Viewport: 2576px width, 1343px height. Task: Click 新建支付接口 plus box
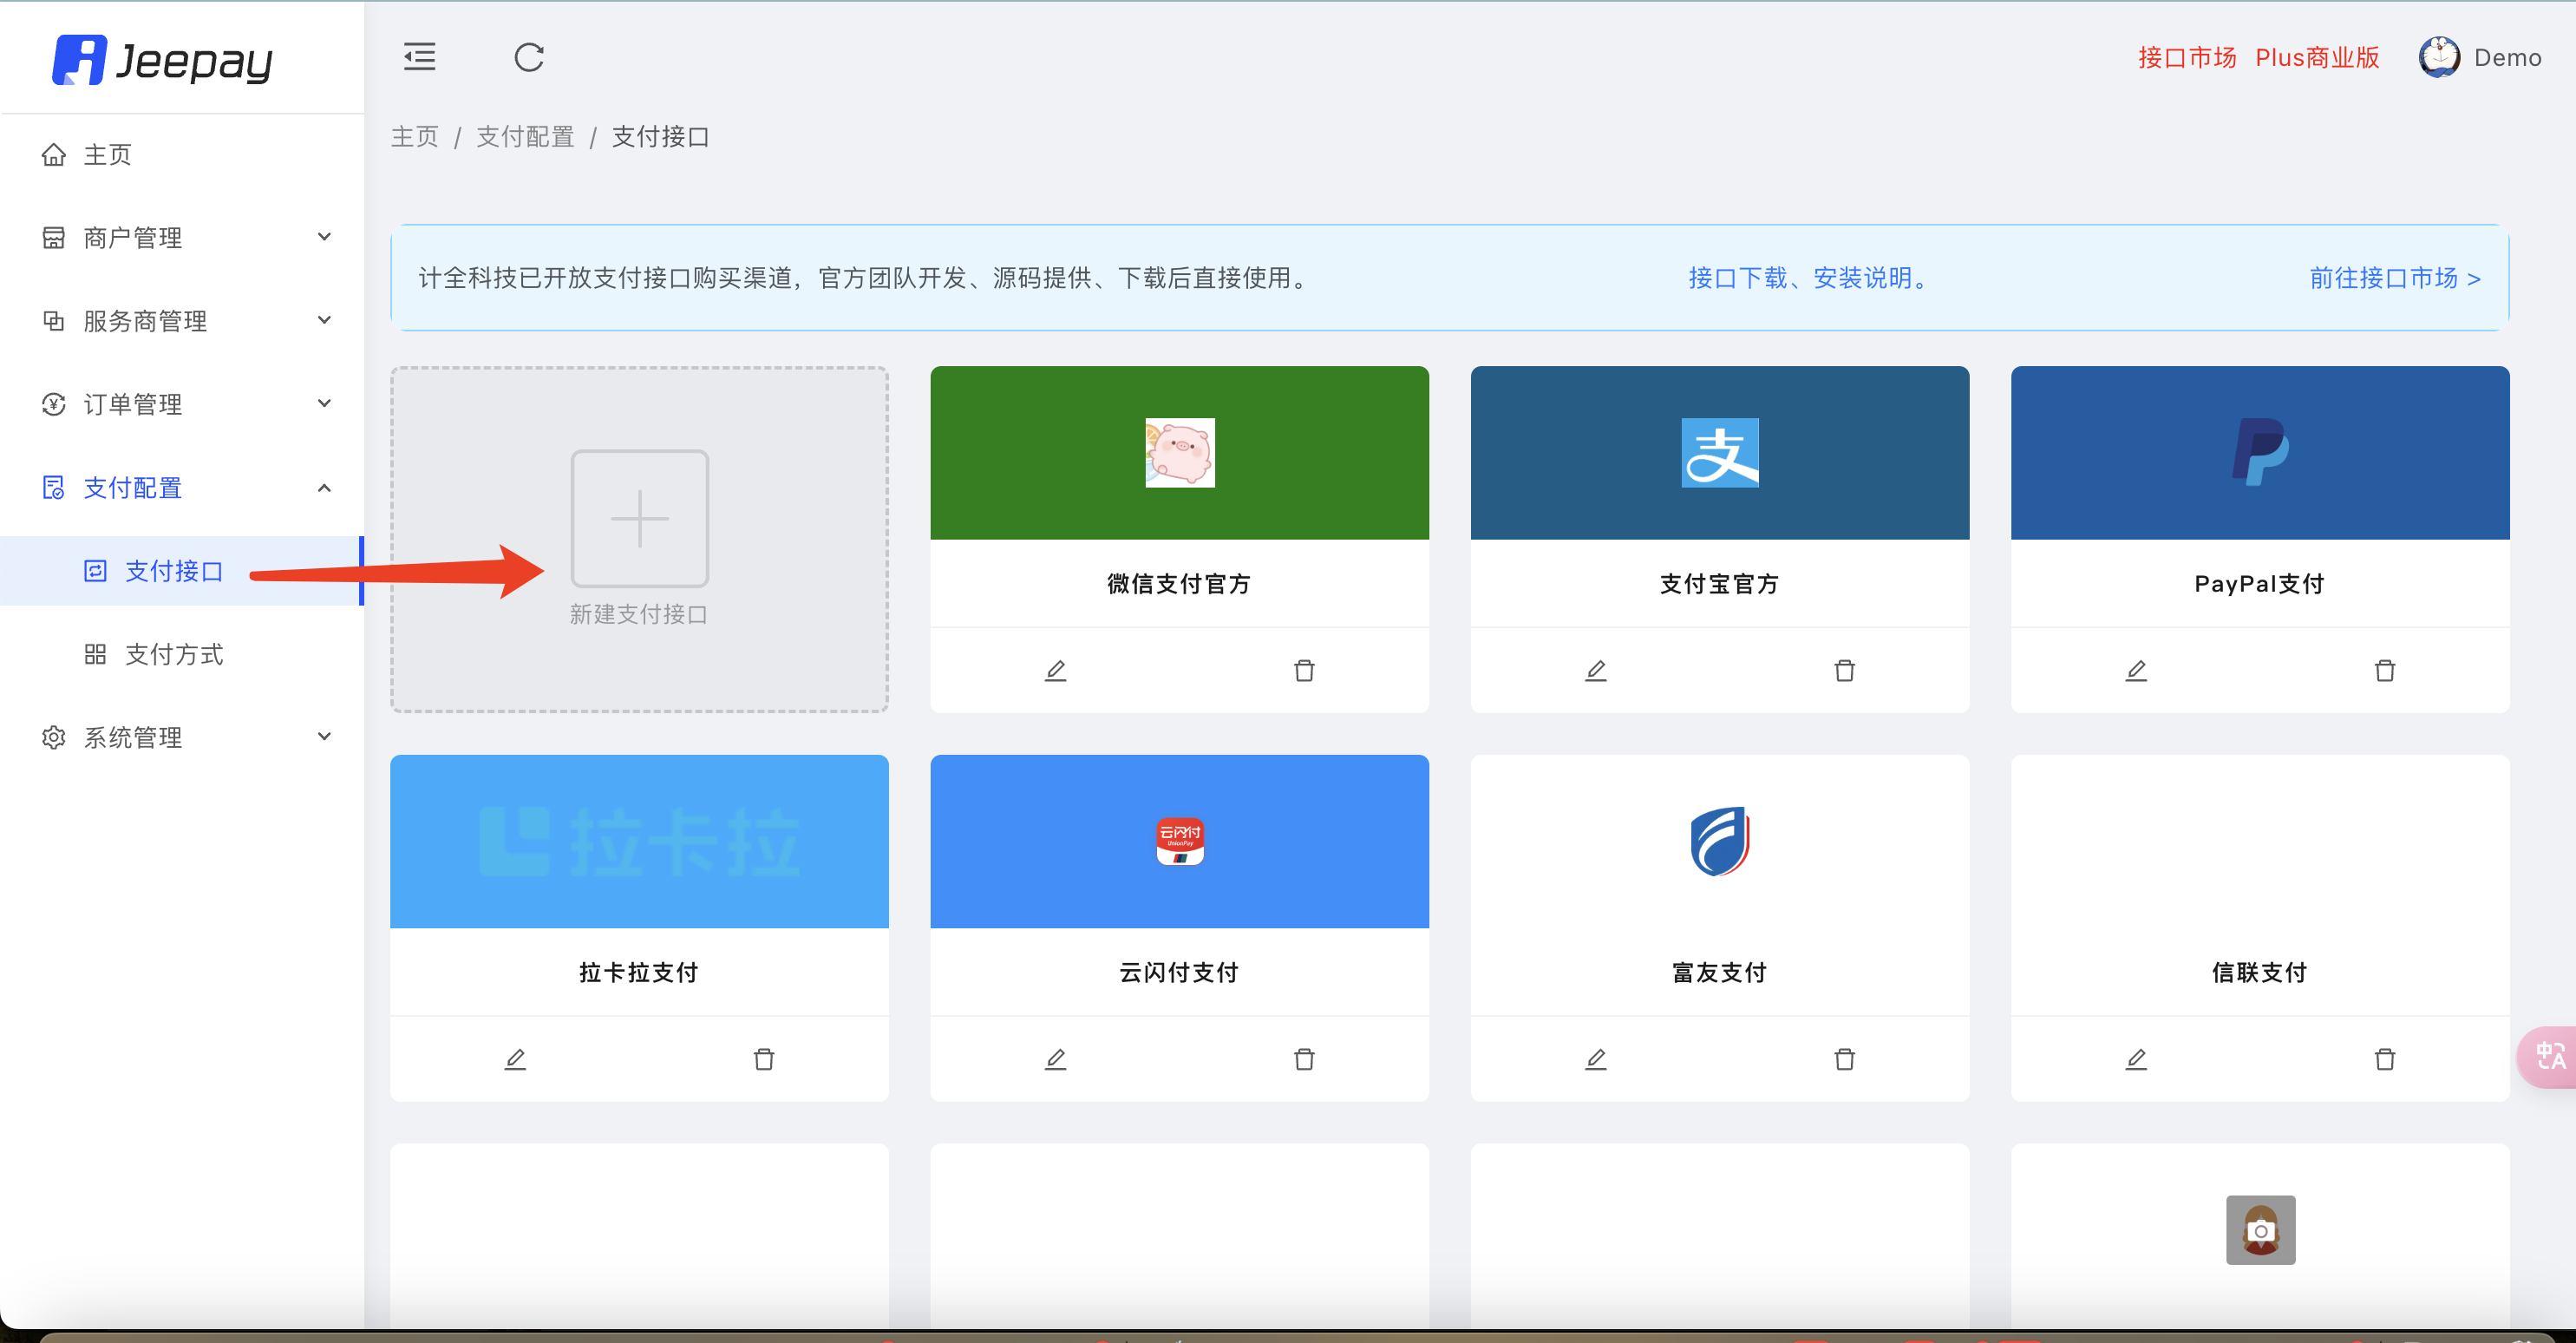click(x=639, y=519)
